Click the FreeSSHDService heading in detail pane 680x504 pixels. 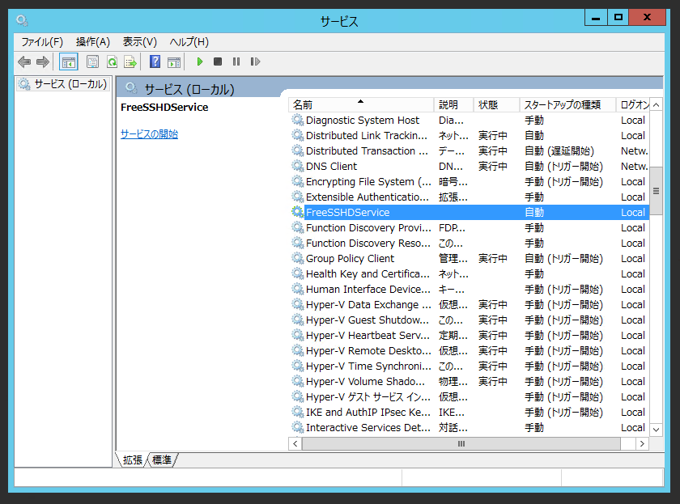click(164, 107)
